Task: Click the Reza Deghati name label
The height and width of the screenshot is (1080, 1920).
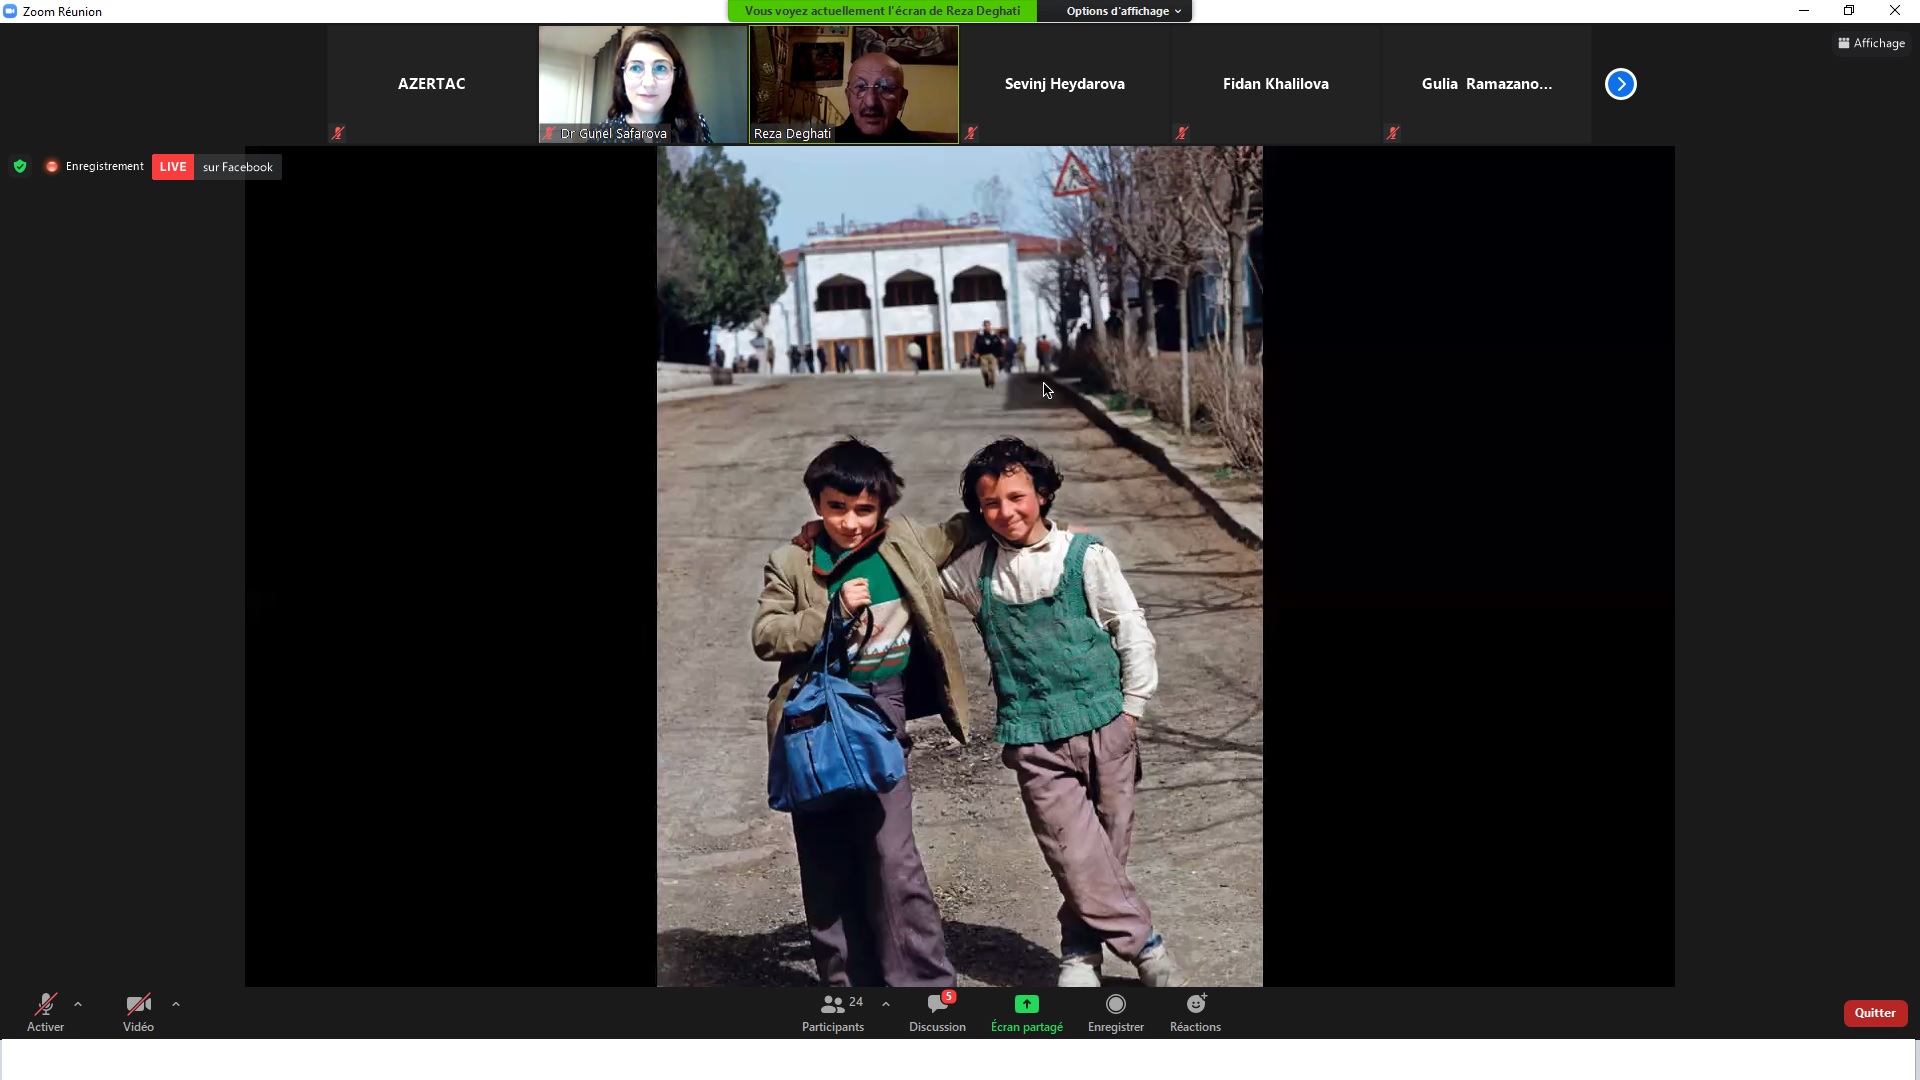Action: pos(792,133)
